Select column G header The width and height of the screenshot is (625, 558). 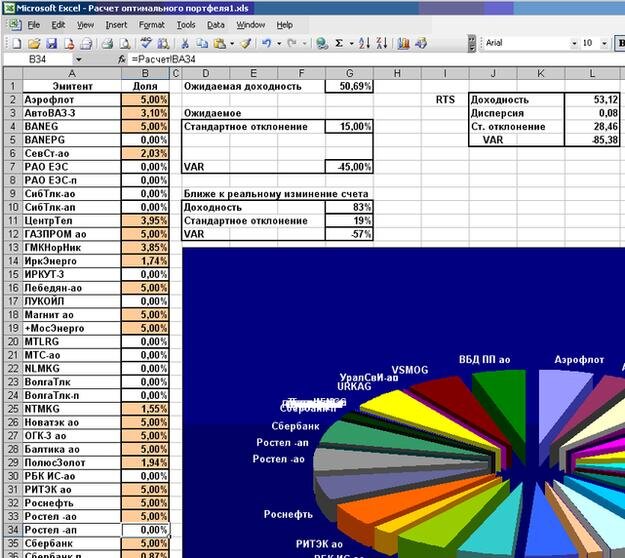click(349, 73)
